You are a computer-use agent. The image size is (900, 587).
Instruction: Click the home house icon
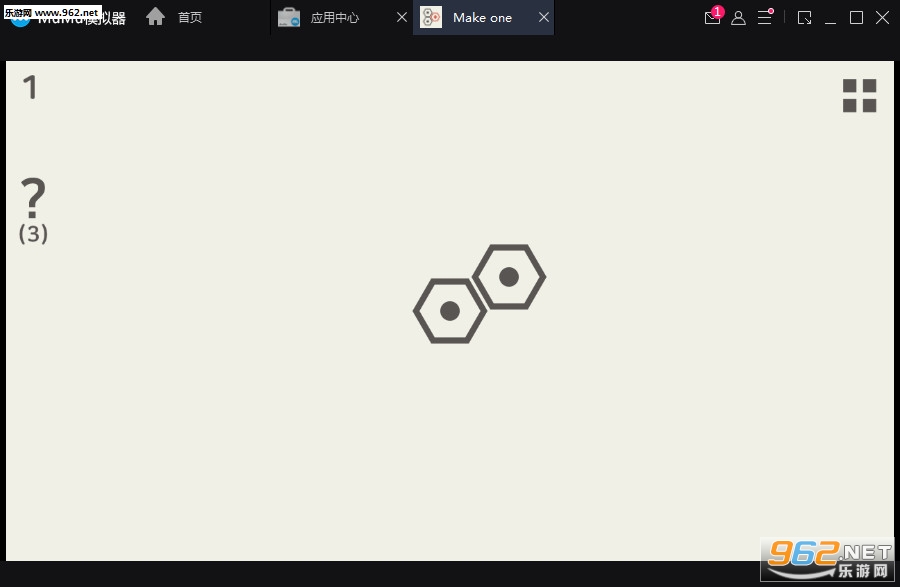155,17
